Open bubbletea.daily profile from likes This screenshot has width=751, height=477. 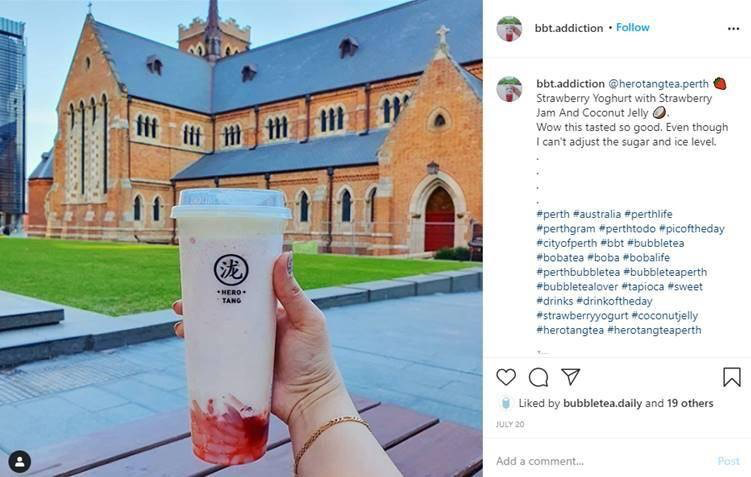tap(603, 403)
